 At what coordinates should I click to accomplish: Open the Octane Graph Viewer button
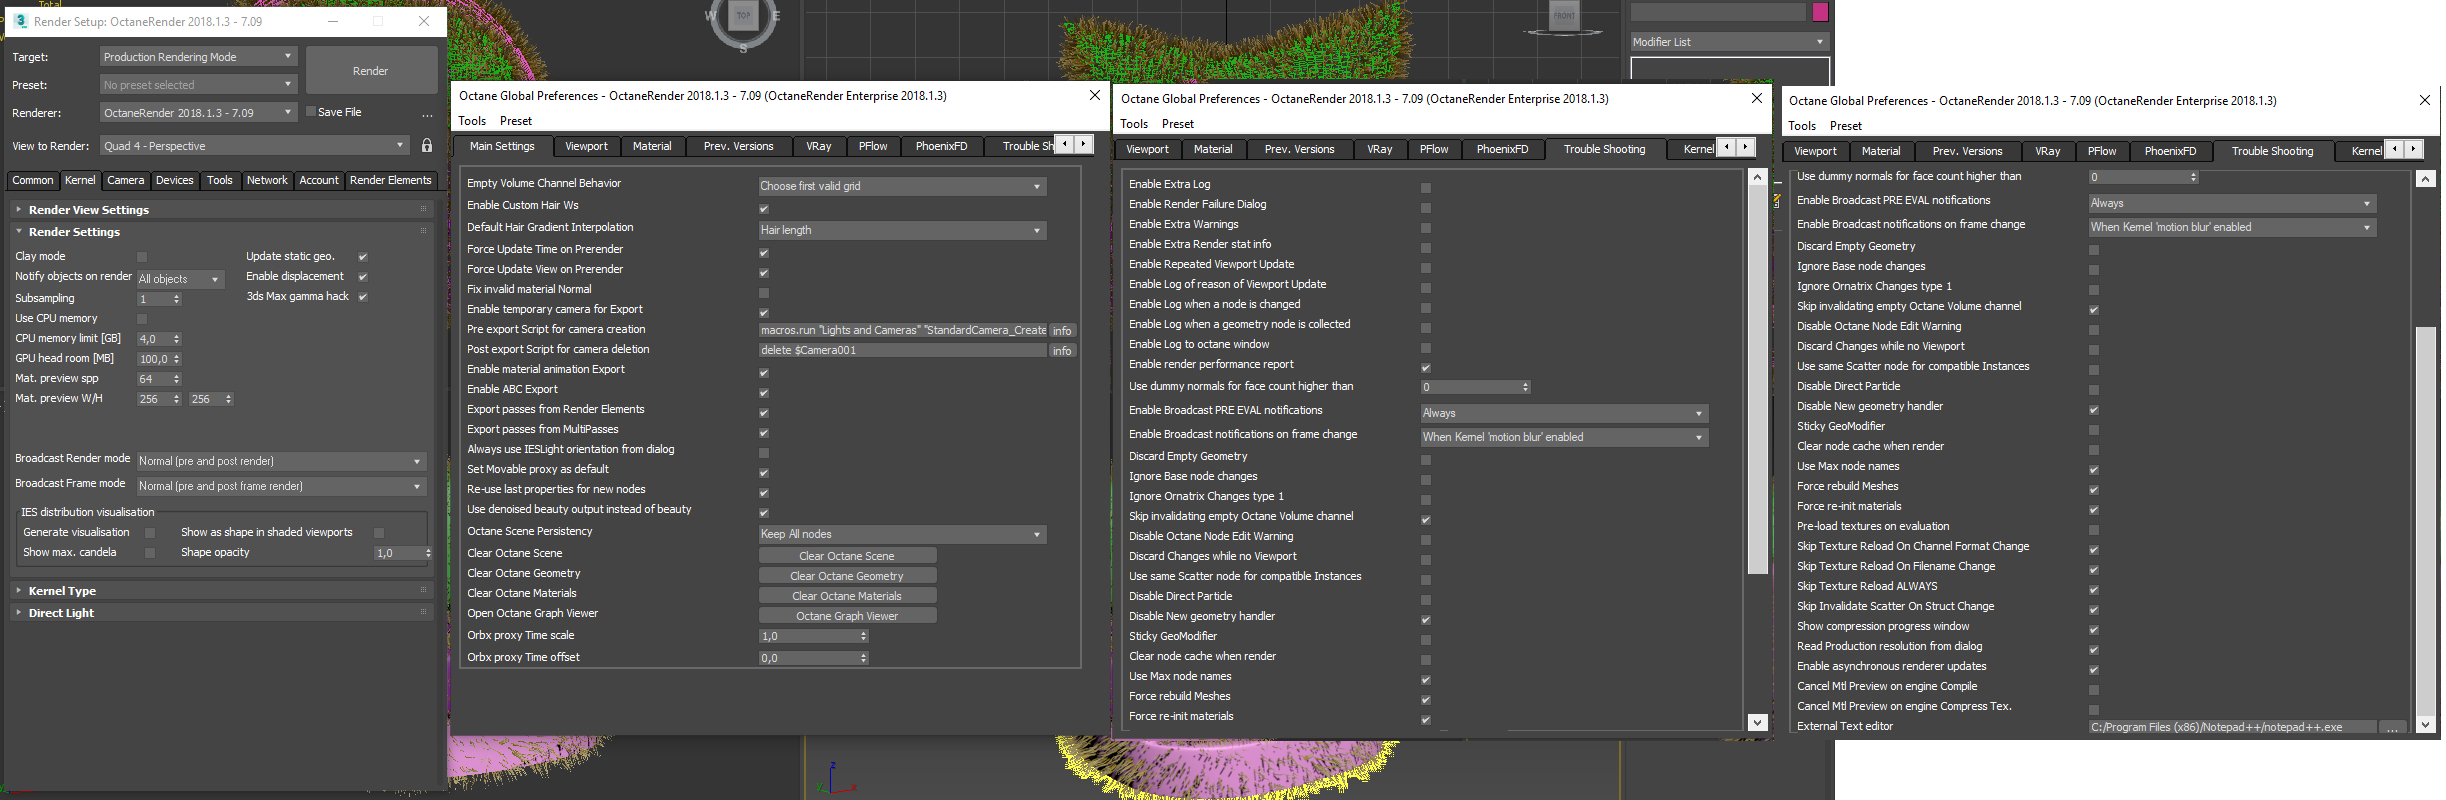(x=847, y=616)
